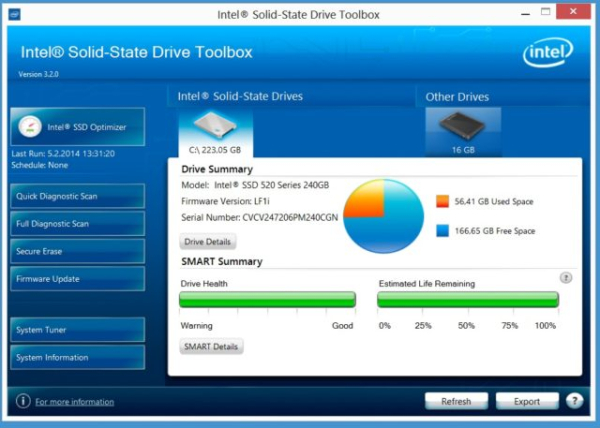Open the Secure Erase option
The width and height of the screenshot is (600, 428).
click(78, 251)
